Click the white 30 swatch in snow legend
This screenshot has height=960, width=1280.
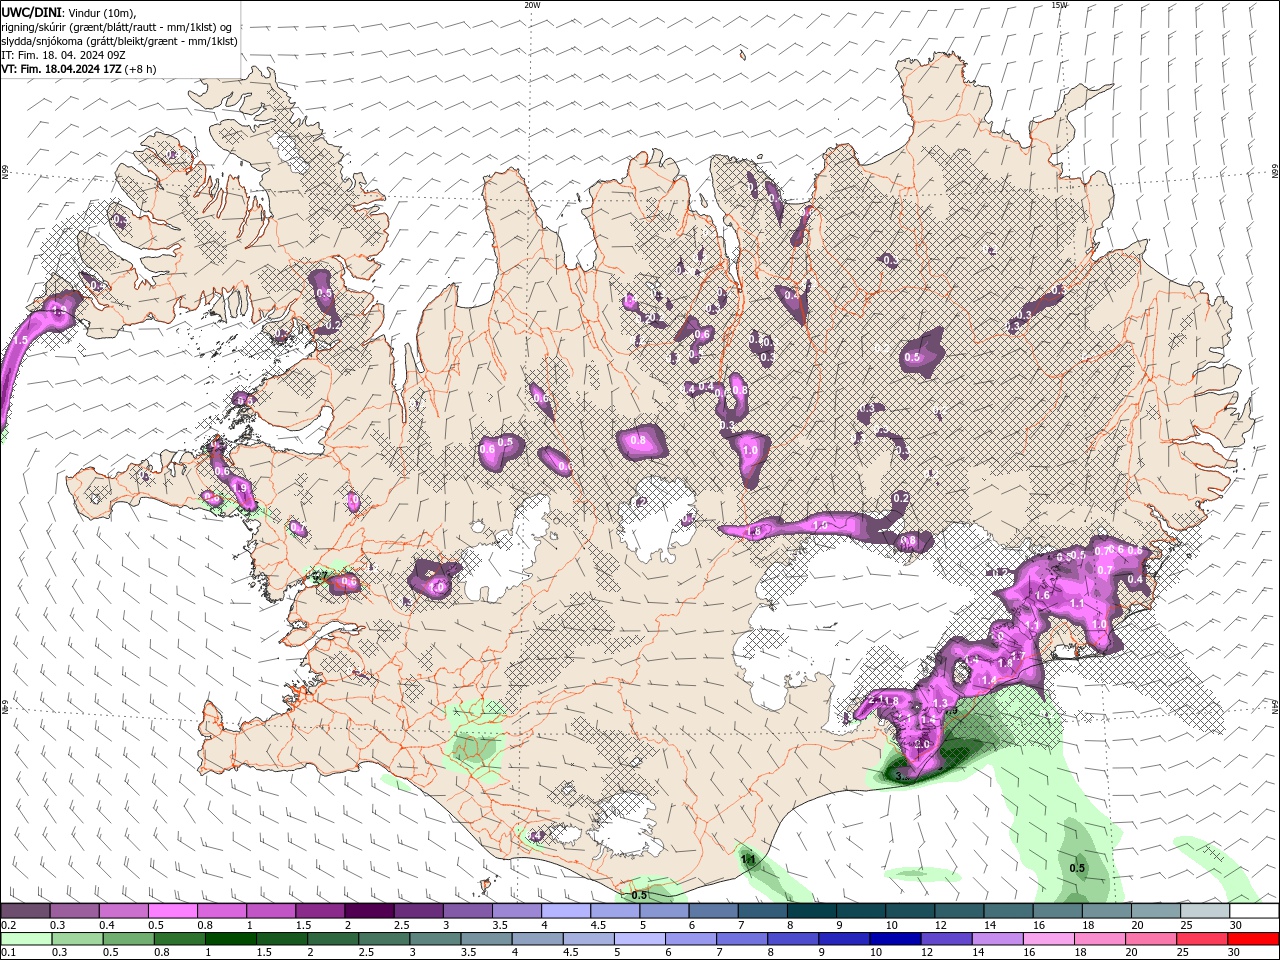[1254, 911]
